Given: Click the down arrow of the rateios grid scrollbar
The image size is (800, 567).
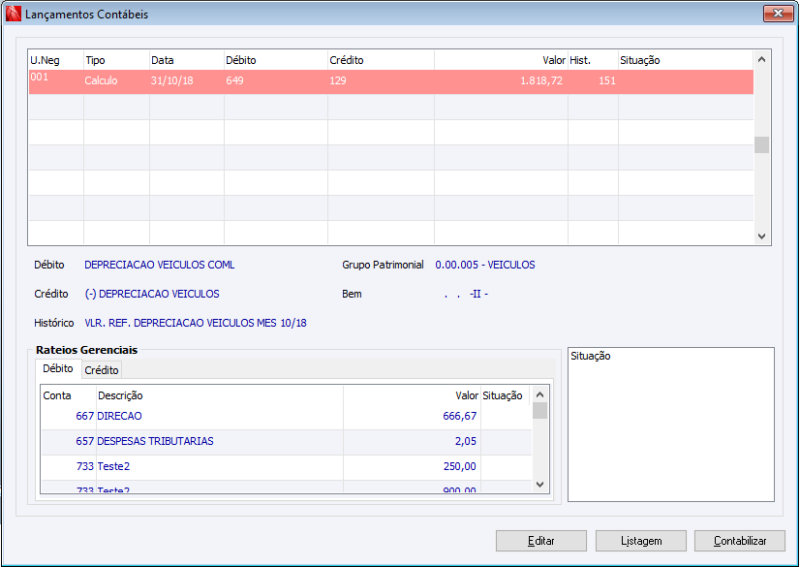Looking at the screenshot, I should pyautogui.click(x=540, y=484).
